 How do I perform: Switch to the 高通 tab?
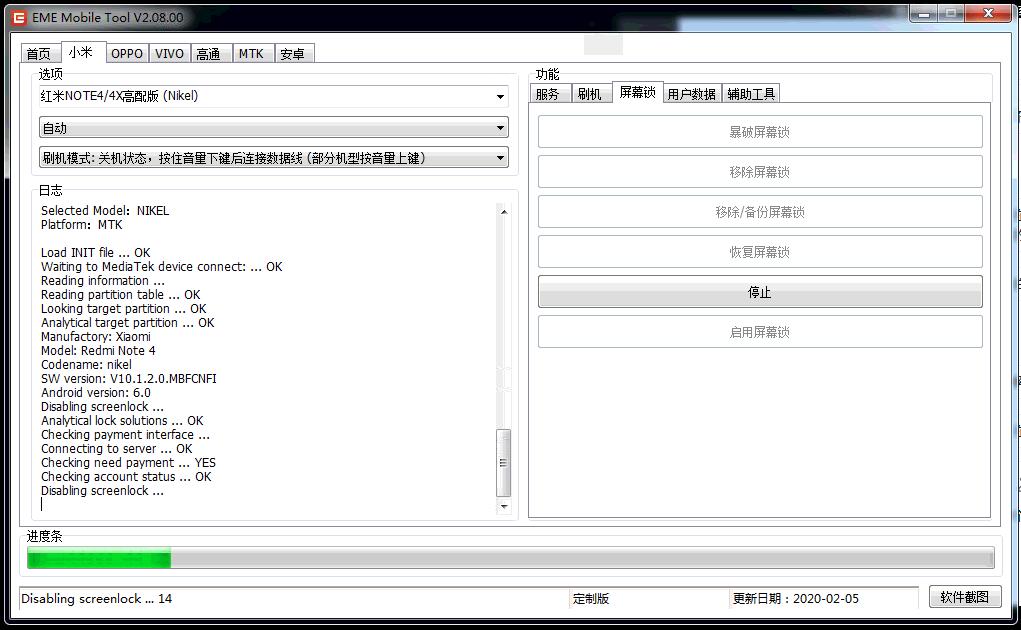pos(211,53)
